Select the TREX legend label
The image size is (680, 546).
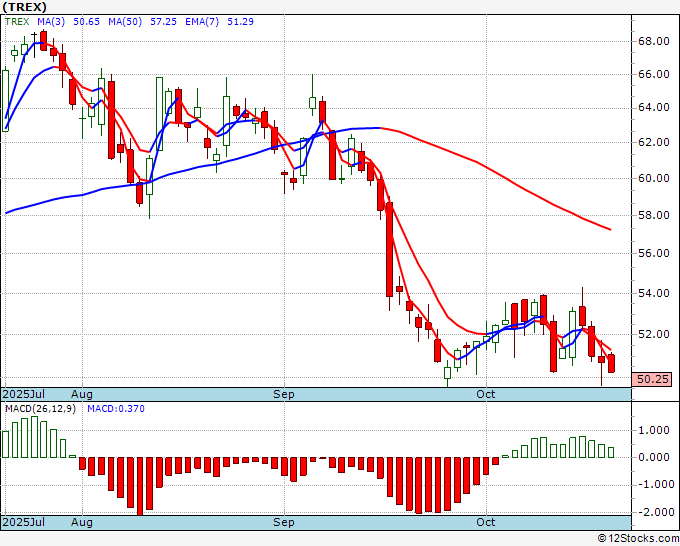pyautogui.click(x=17, y=22)
